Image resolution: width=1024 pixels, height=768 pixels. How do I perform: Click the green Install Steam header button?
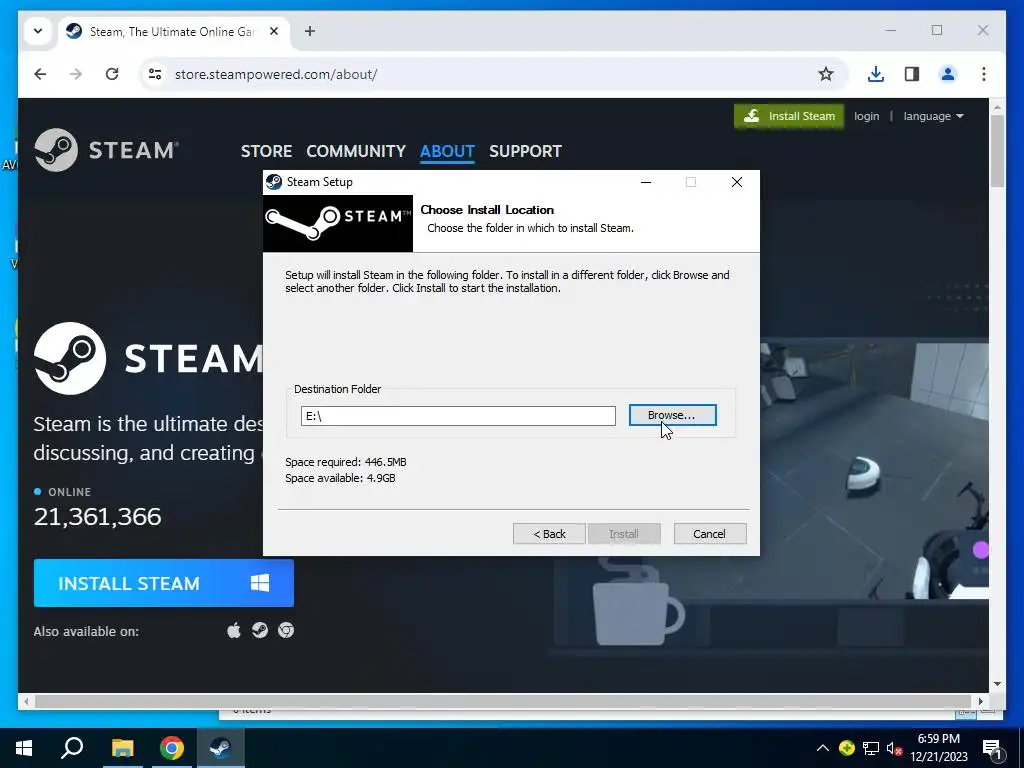click(x=789, y=116)
